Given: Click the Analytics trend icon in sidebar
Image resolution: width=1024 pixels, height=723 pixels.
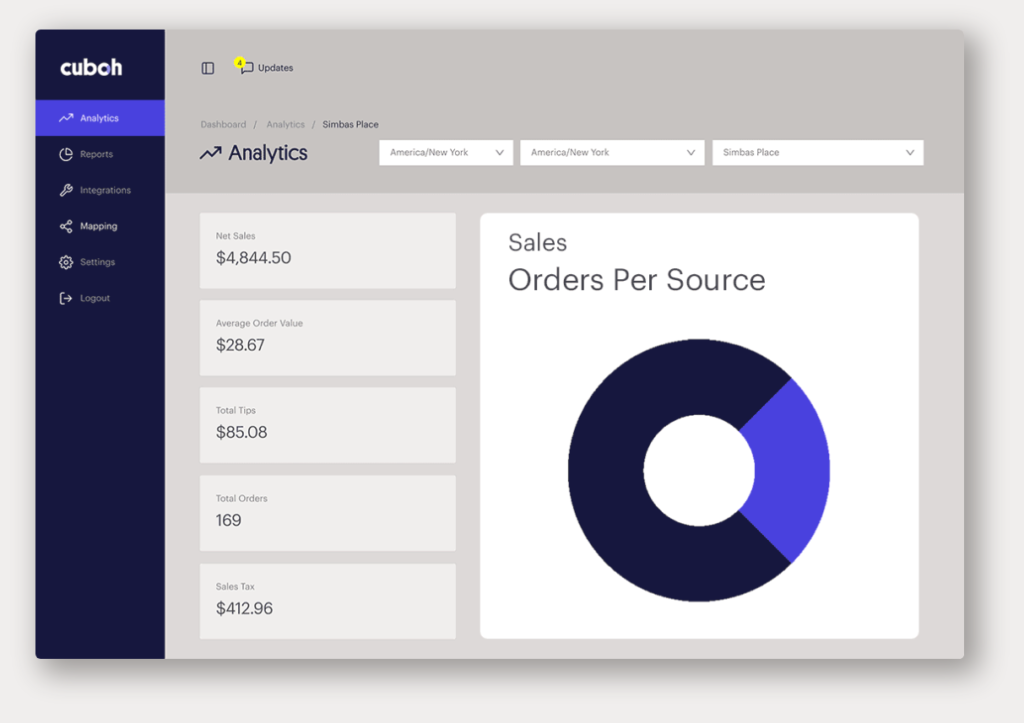Looking at the screenshot, I should tap(66, 118).
